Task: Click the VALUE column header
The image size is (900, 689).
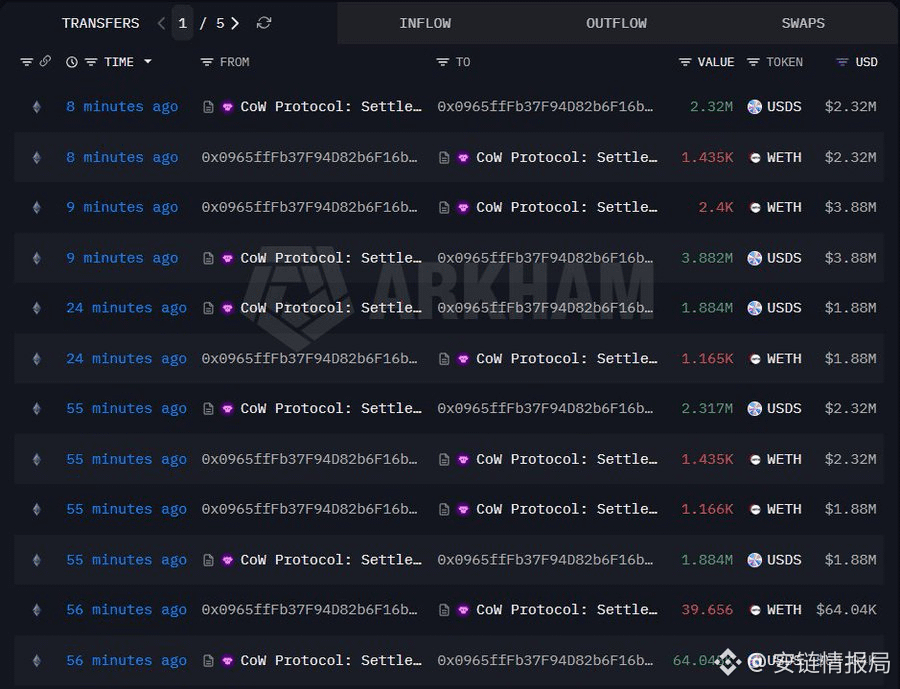Action: (x=716, y=62)
